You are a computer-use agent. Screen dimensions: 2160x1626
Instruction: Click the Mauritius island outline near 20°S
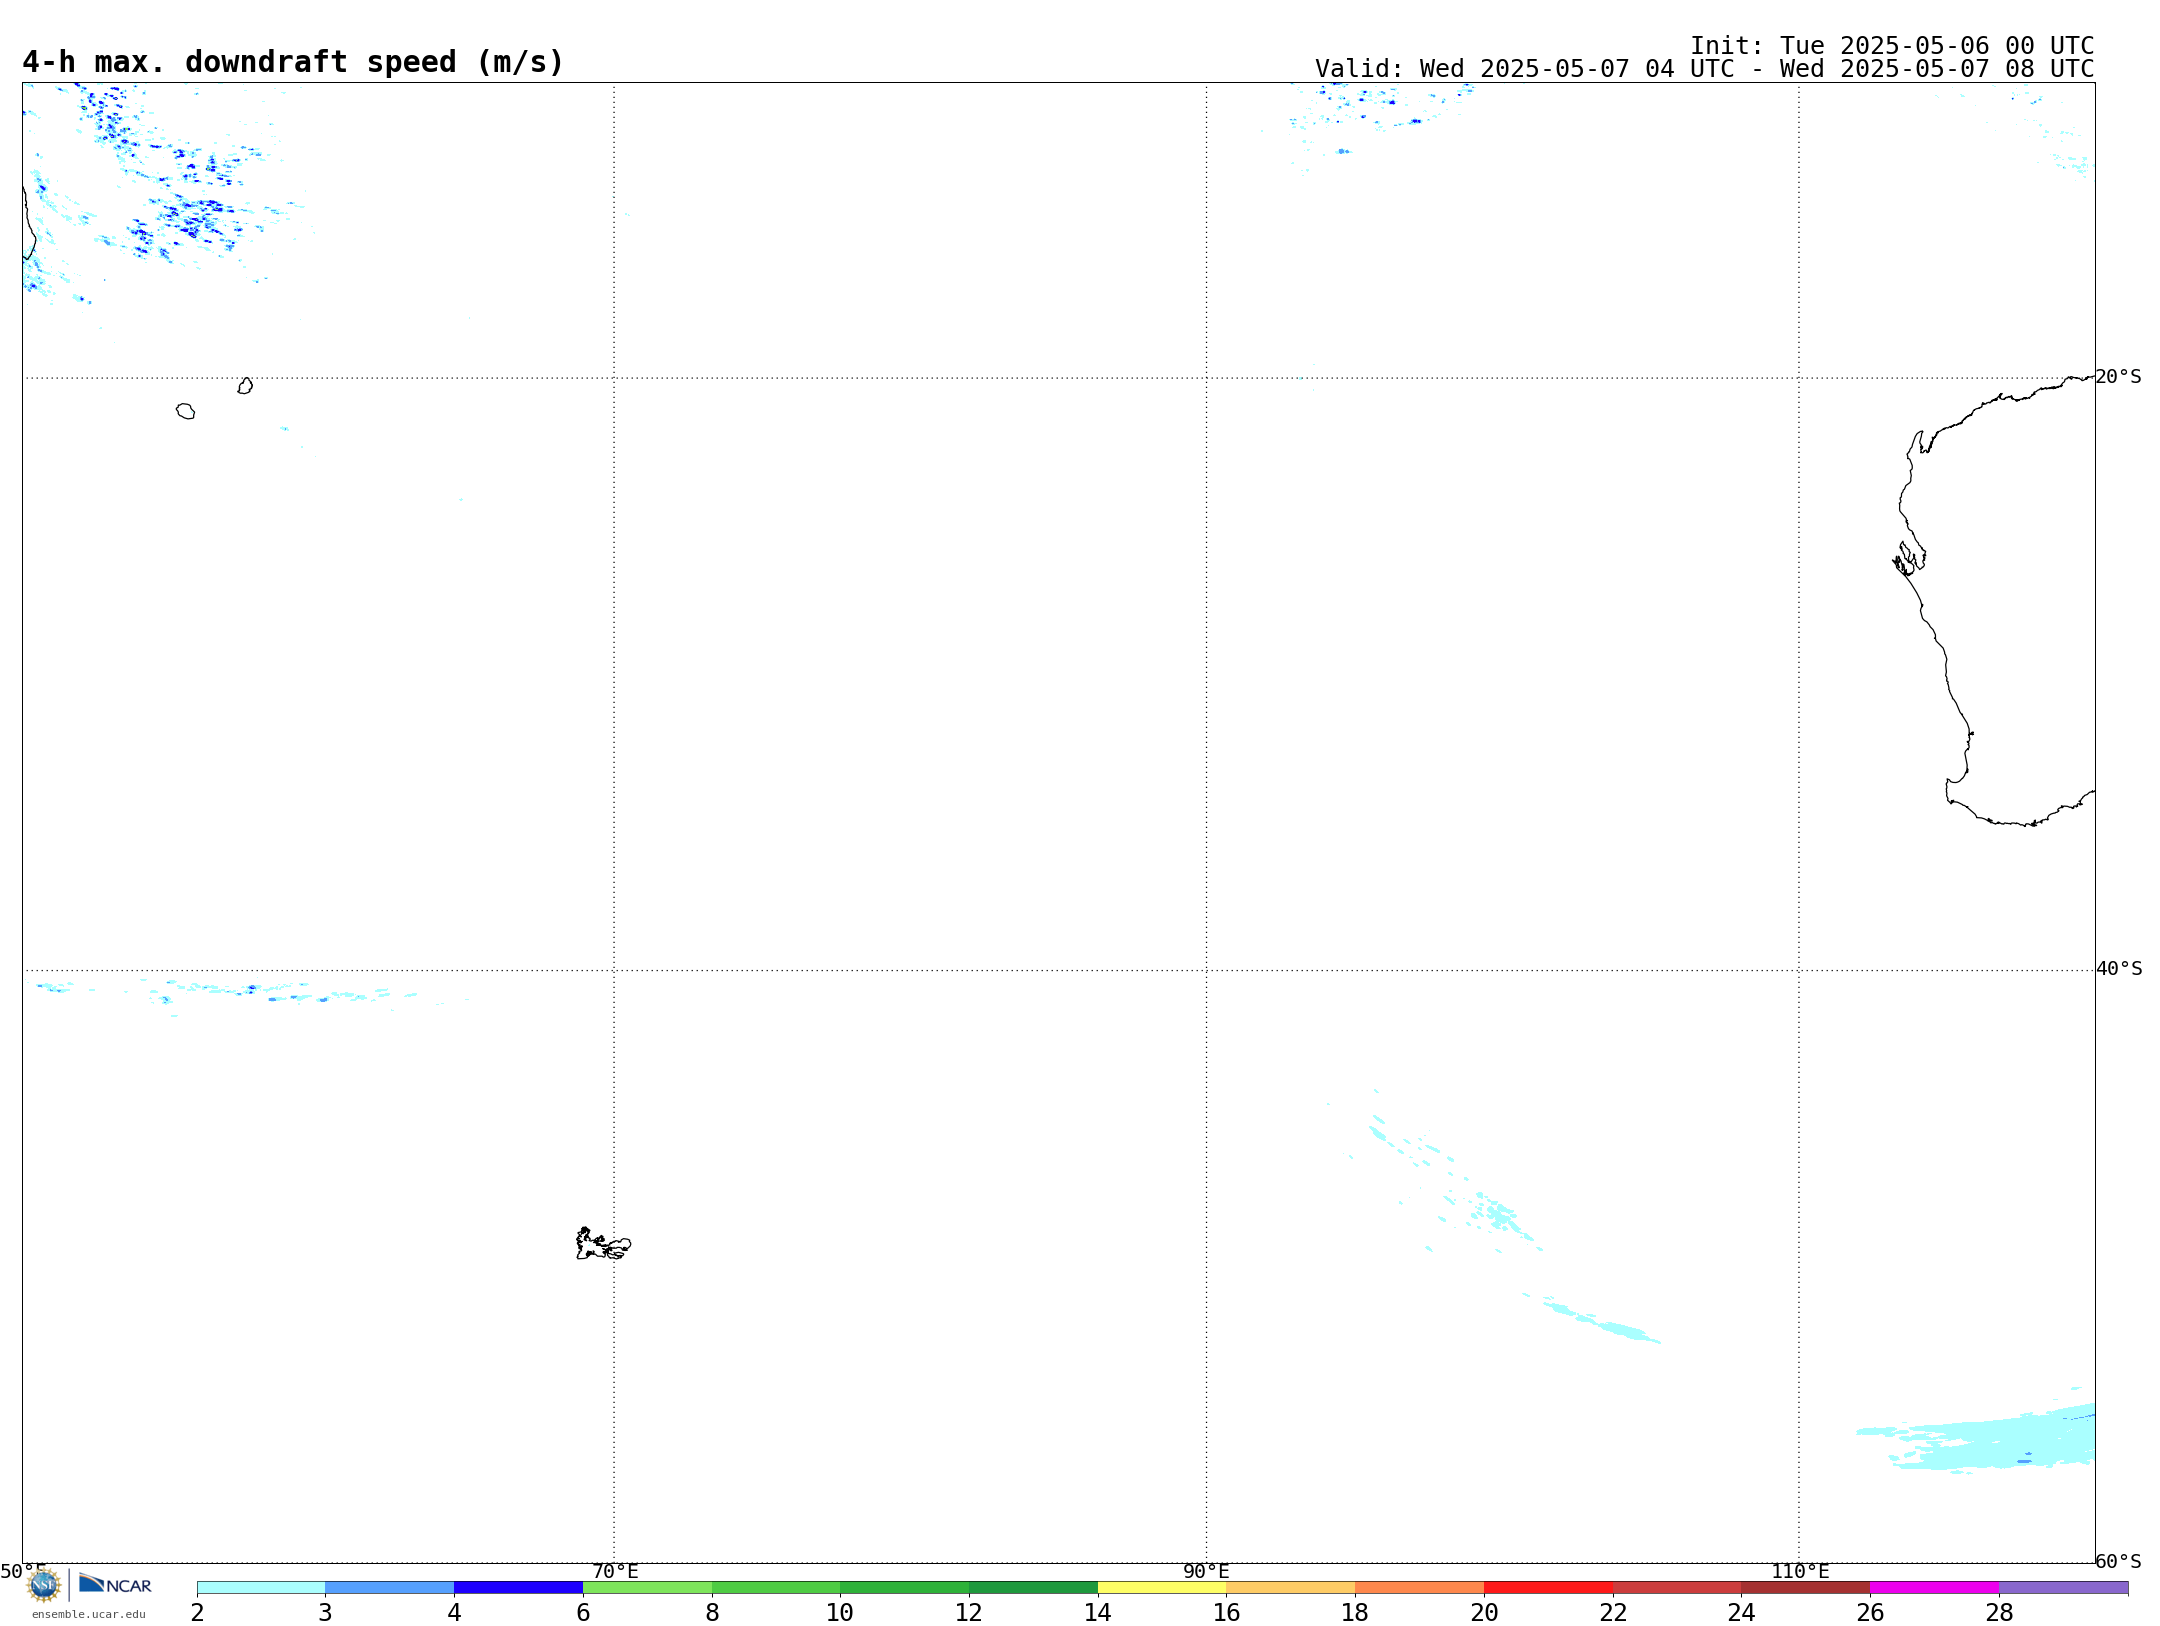click(245, 386)
